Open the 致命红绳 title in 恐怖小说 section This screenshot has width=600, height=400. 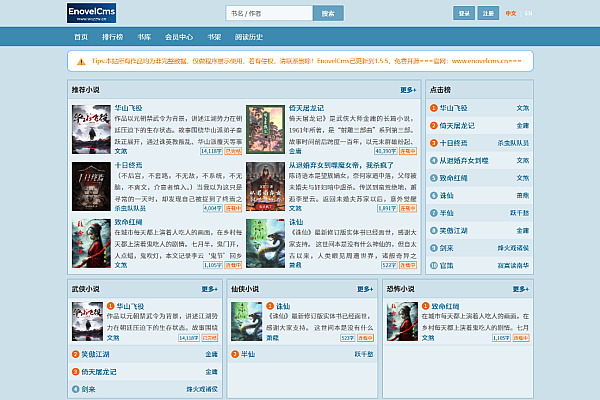click(445, 306)
